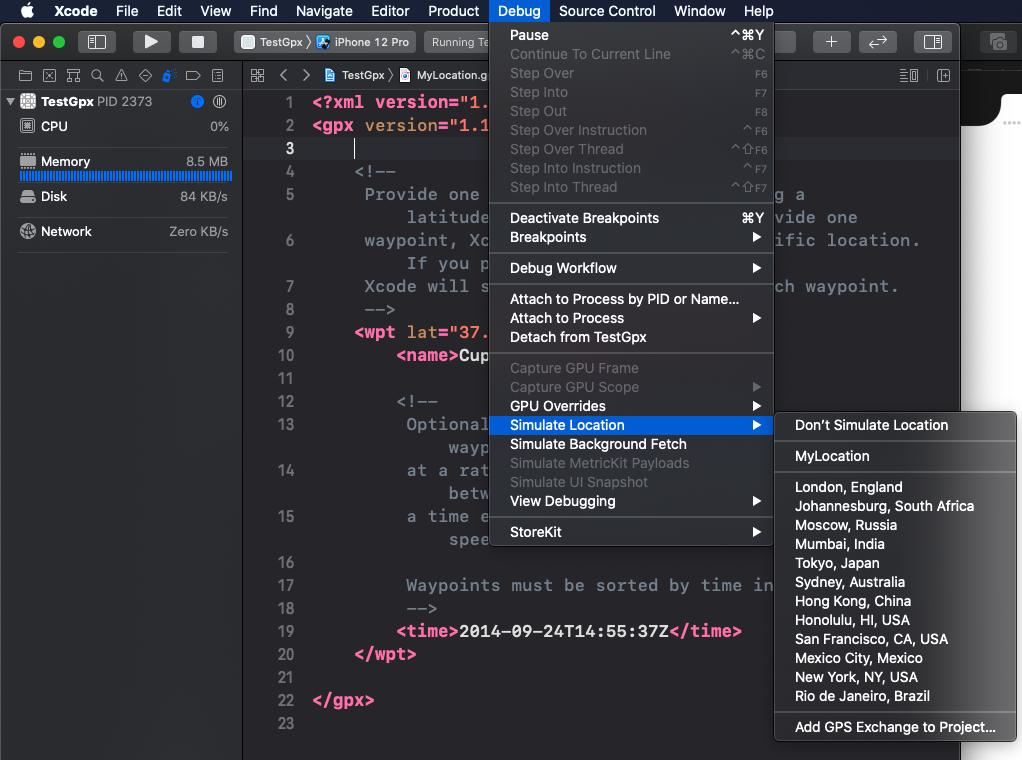Click TestGpx in the jump bar
Image resolution: width=1022 pixels, height=760 pixels.
tap(355, 76)
